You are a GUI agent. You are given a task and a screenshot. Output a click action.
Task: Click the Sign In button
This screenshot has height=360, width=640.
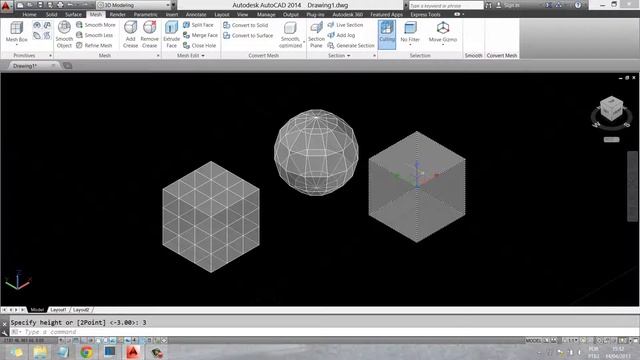[508, 5]
